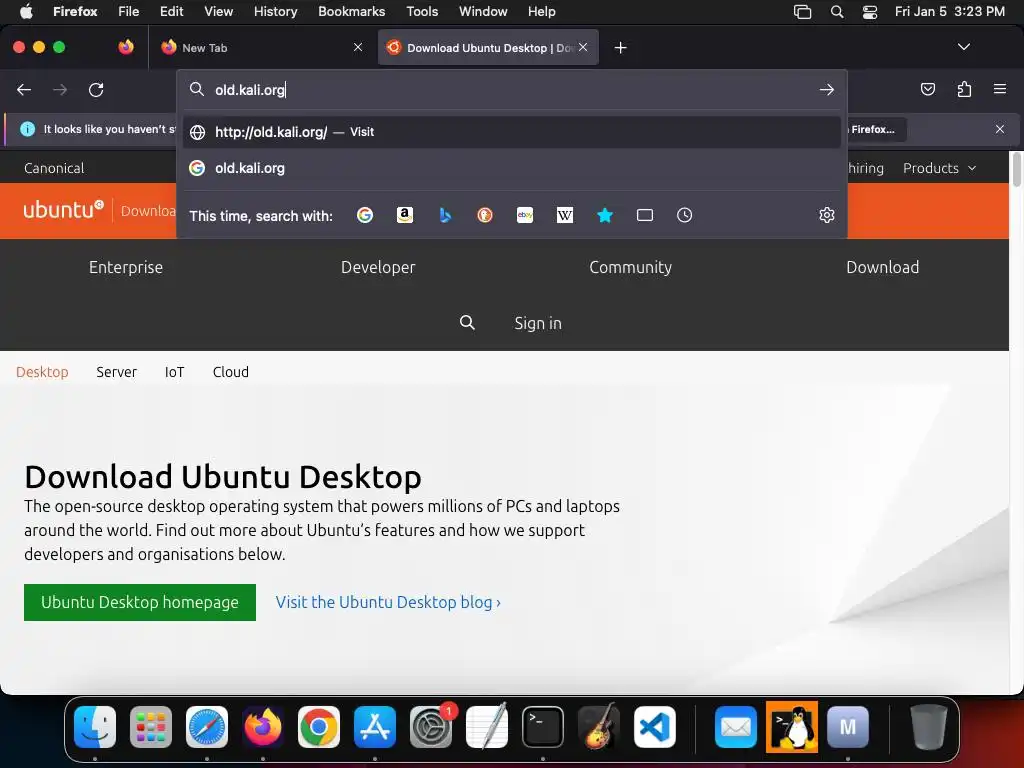The image size is (1024, 768).
Task: Open the list all tabs dropdown
Action: (x=963, y=47)
